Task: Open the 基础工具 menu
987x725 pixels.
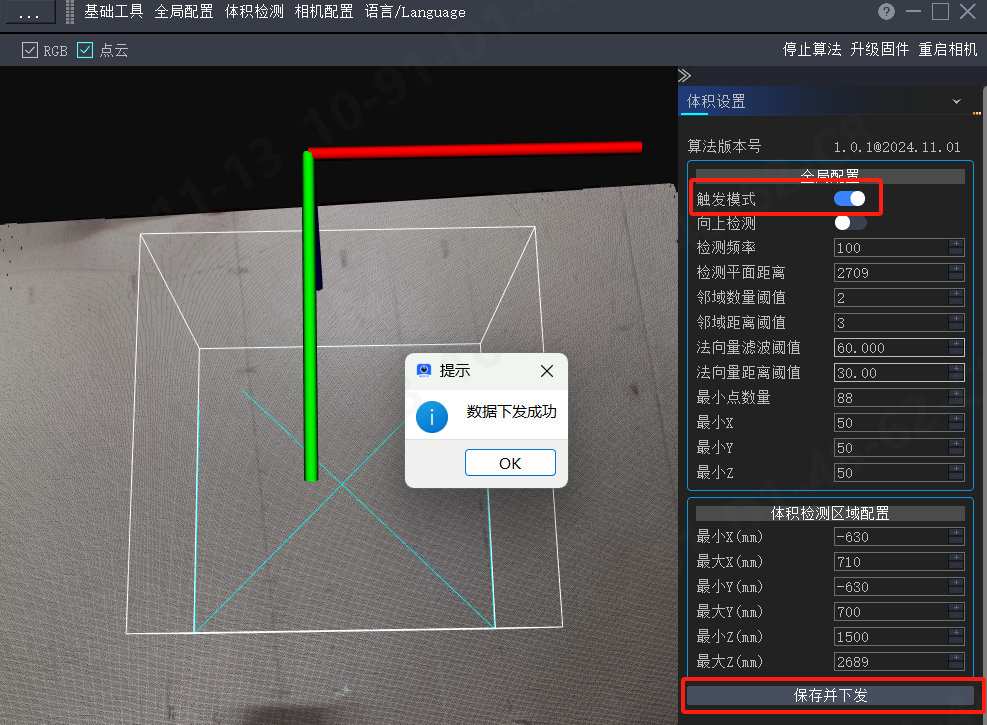Action: [x=114, y=12]
